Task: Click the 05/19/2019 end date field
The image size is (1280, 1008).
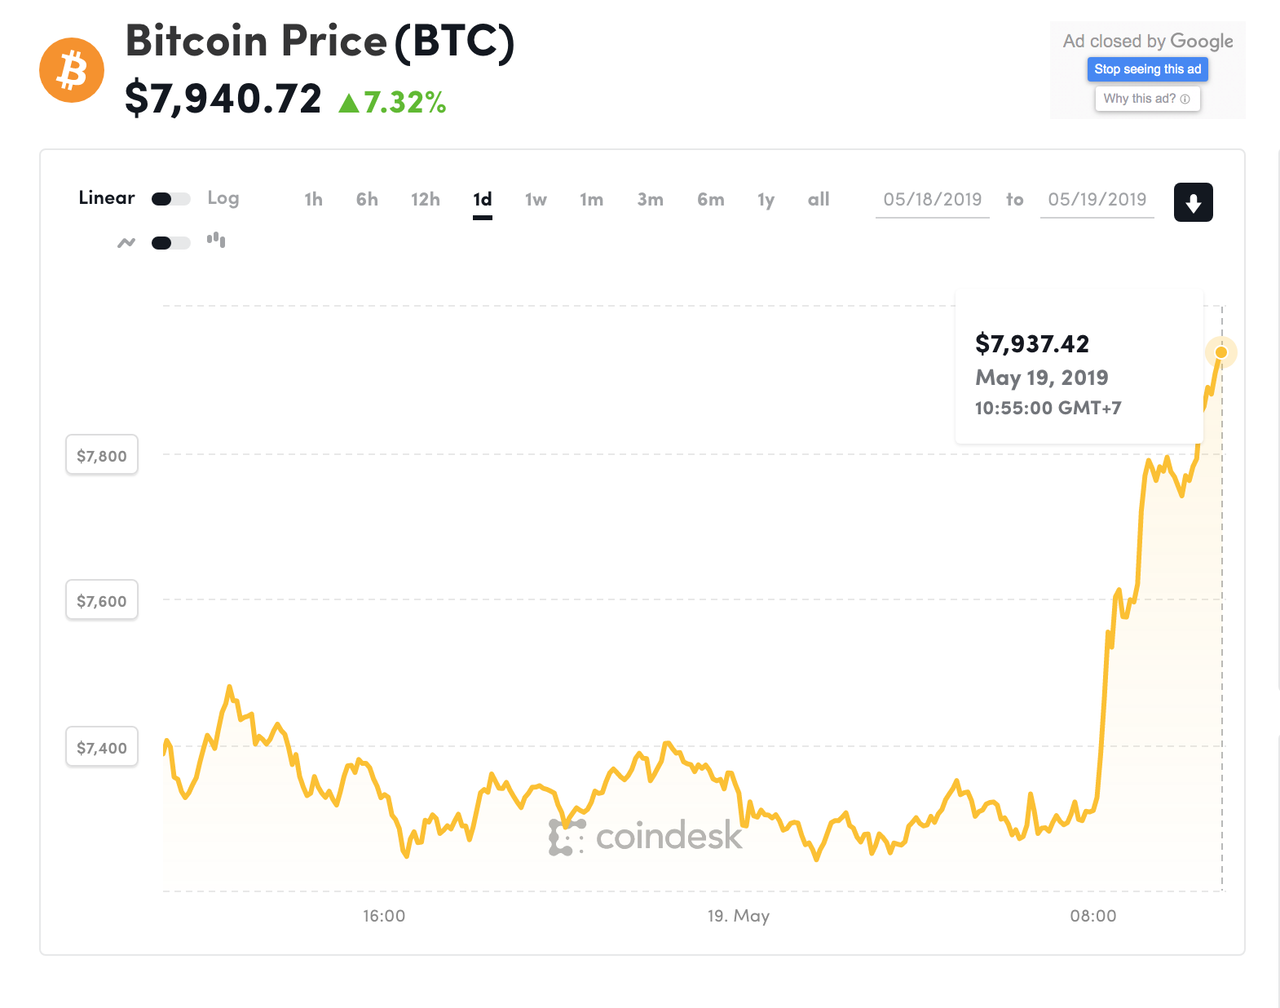Action: click(1097, 199)
